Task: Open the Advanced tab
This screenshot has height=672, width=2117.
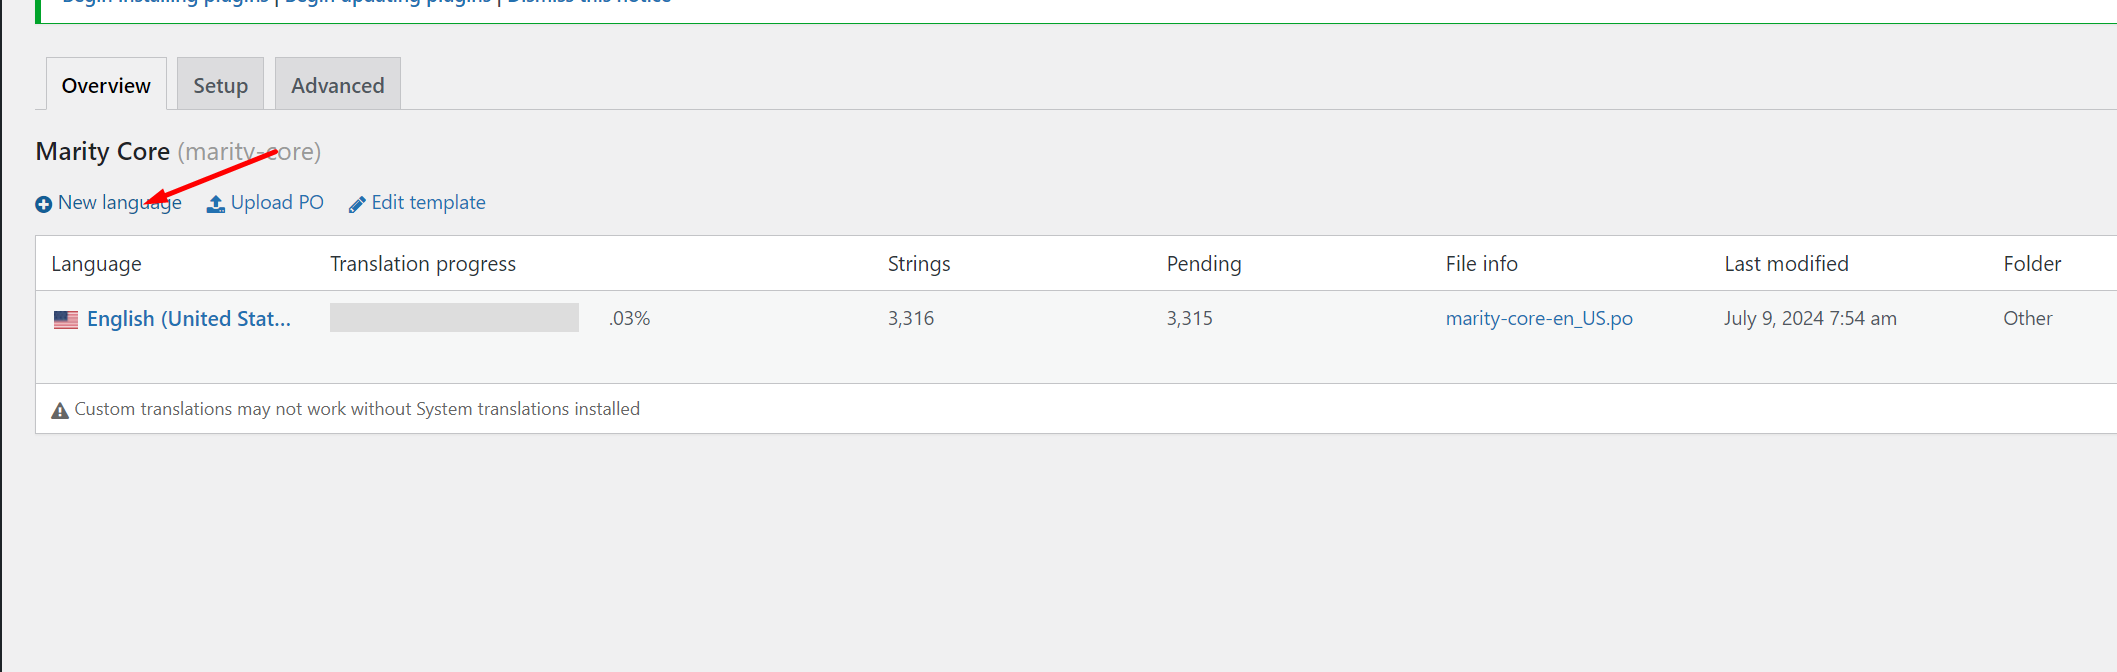Action: click(338, 84)
